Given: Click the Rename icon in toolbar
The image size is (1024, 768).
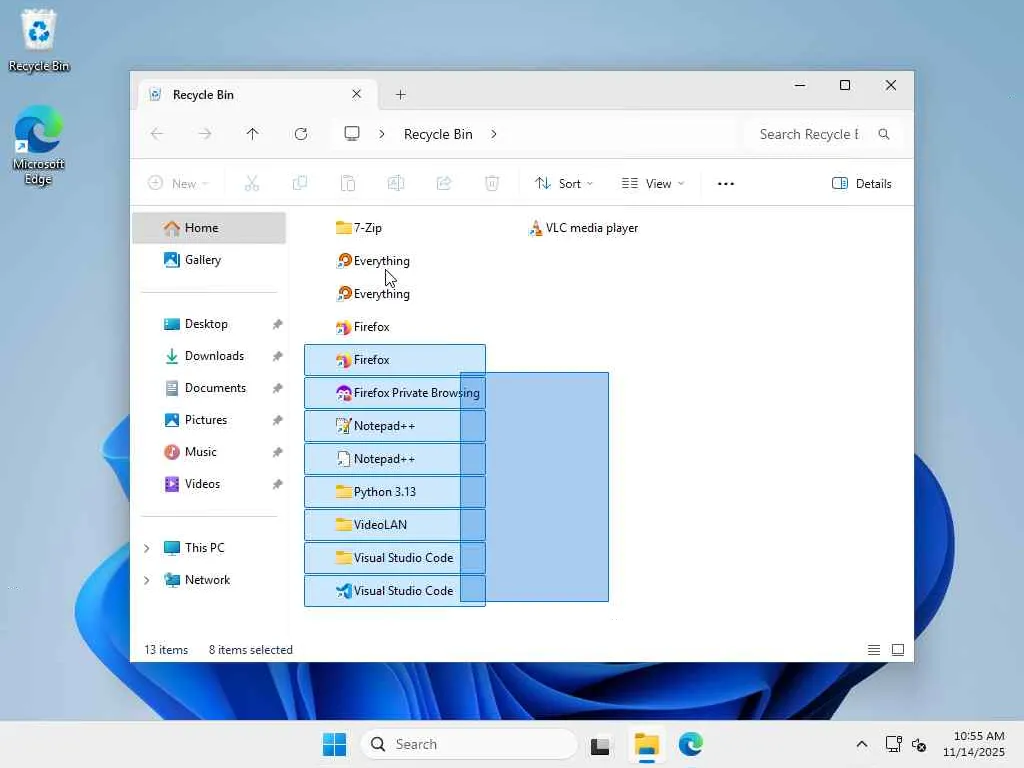Looking at the screenshot, I should pos(396,184).
